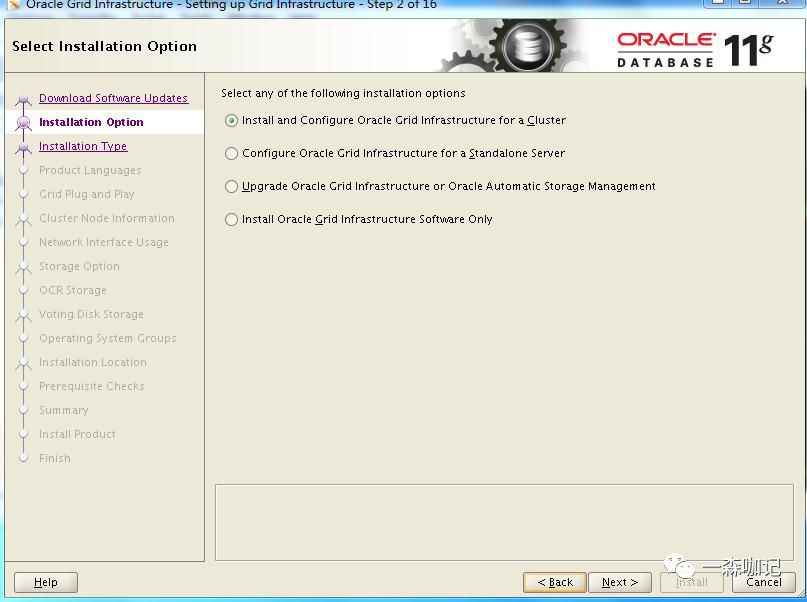
Task: Pick Install Oracle Grid Infrastructure Software Only
Action: (232, 219)
